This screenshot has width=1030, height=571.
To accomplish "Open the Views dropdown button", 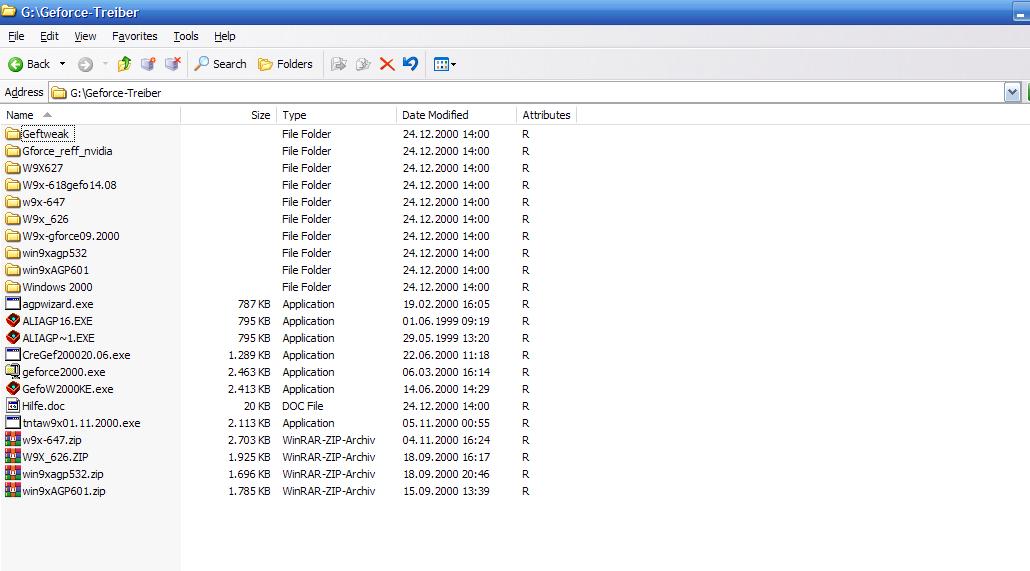I will click(x=445, y=64).
